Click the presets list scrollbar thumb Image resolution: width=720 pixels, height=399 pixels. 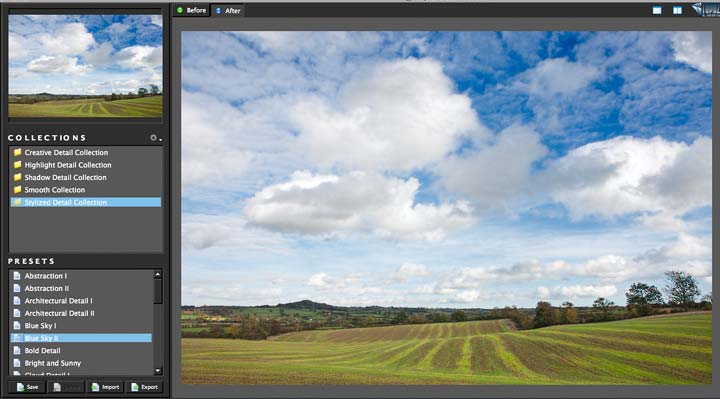[158, 292]
